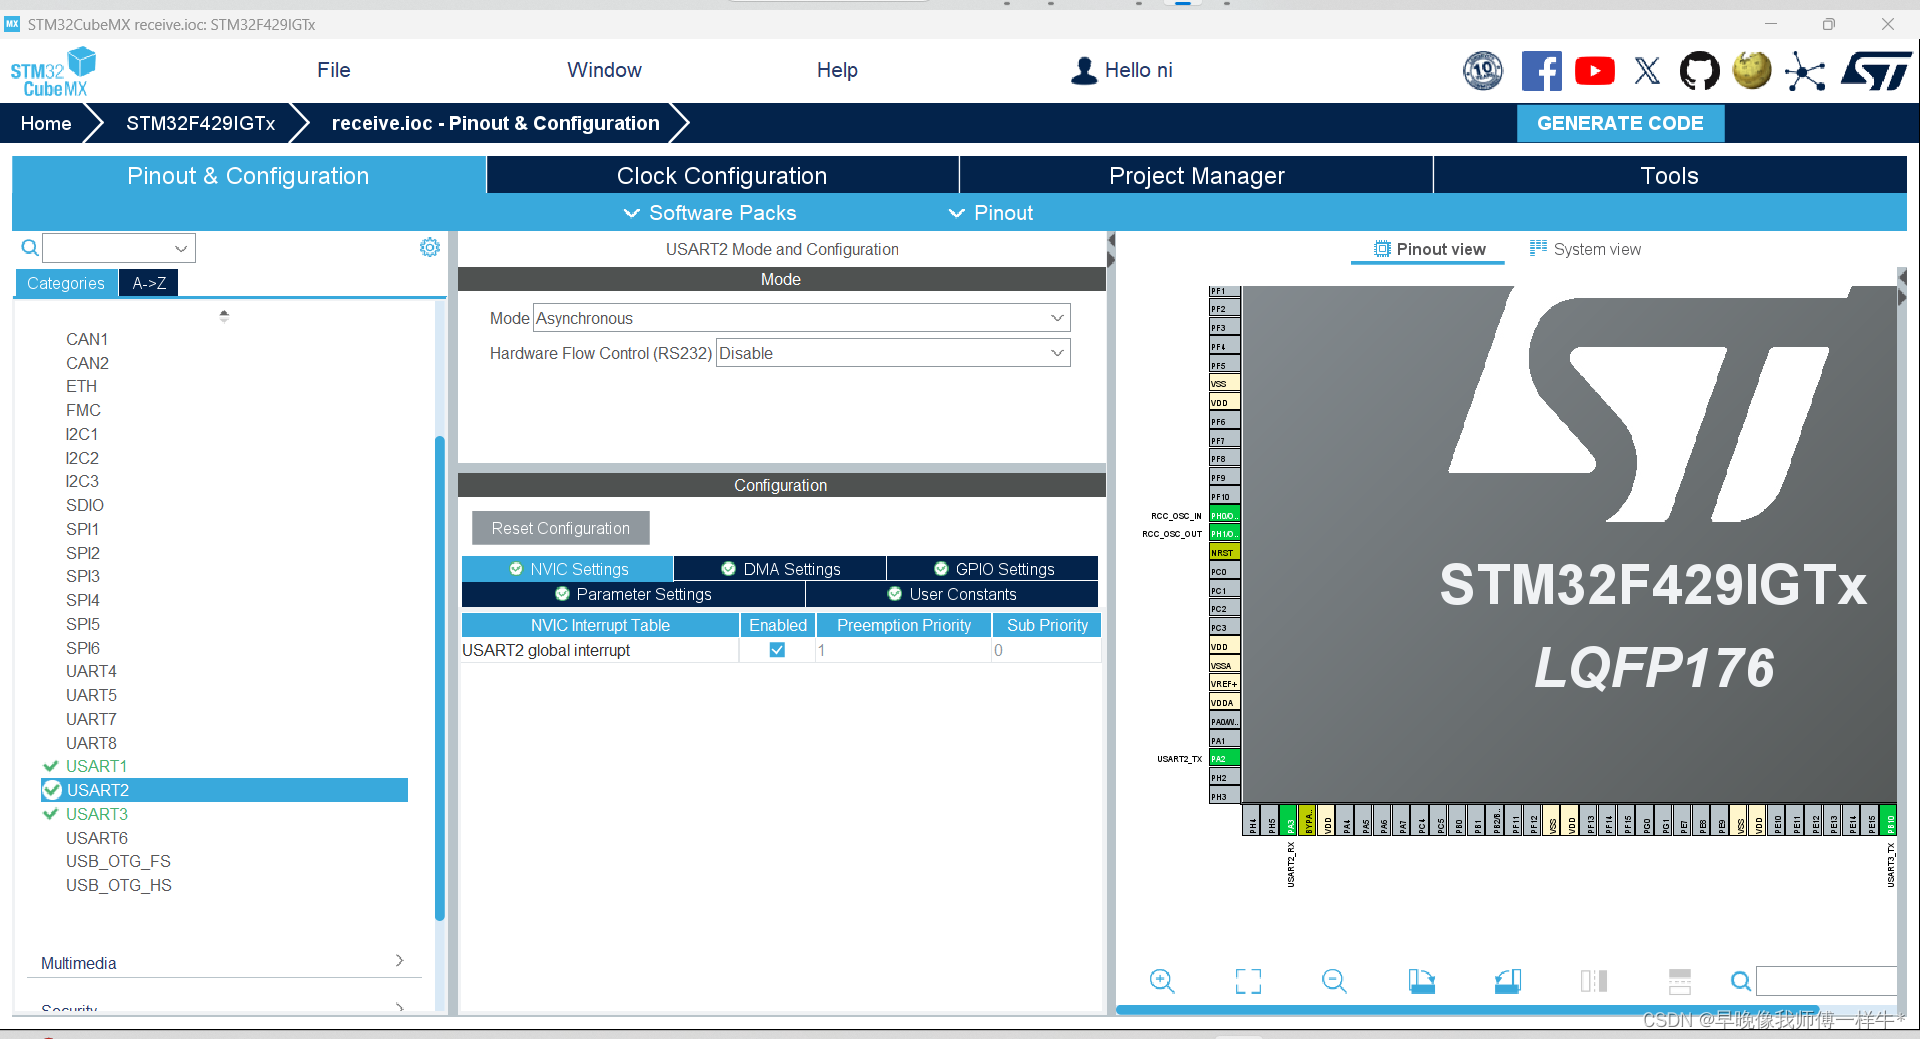This screenshot has height=1039, width=1920.
Task: Open the Hardware Flow Control dropdown
Action: point(893,353)
